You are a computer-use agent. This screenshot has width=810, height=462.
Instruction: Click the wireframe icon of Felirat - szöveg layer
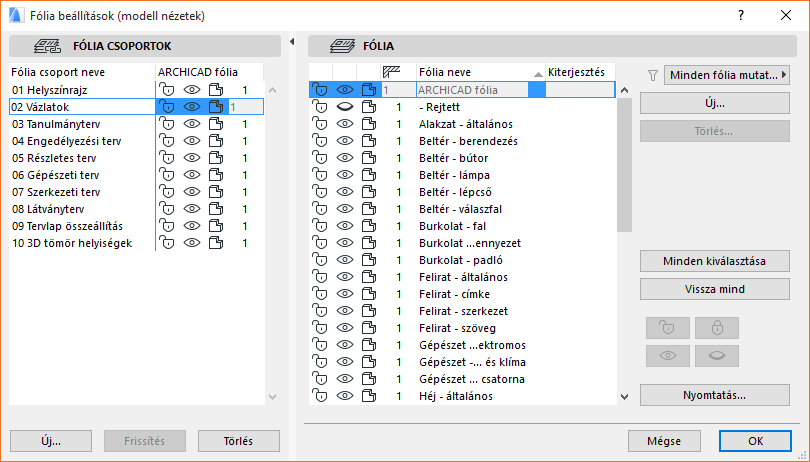(369, 328)
